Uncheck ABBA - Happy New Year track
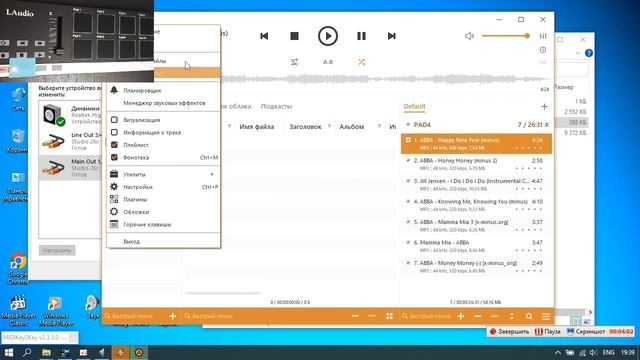This screenshot has width=640, height=360. click(408, 140)
